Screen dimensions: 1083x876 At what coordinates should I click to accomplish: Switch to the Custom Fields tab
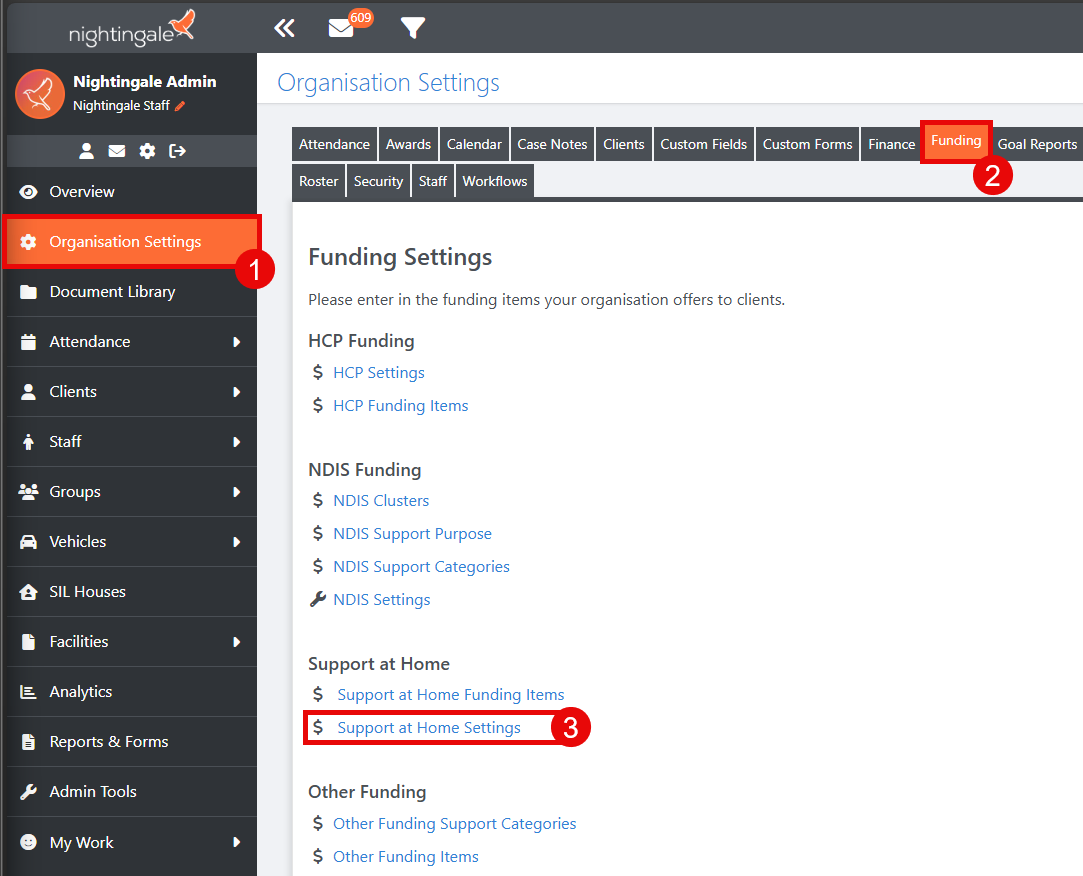pos(704,144)
